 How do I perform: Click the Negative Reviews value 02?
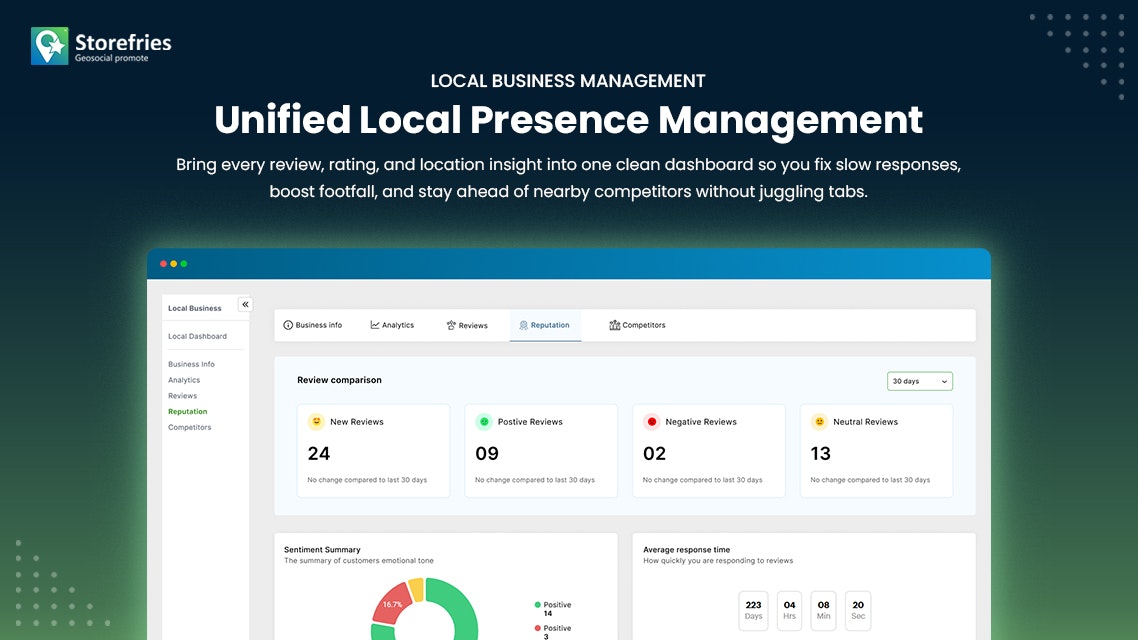[x=655, y=454]
